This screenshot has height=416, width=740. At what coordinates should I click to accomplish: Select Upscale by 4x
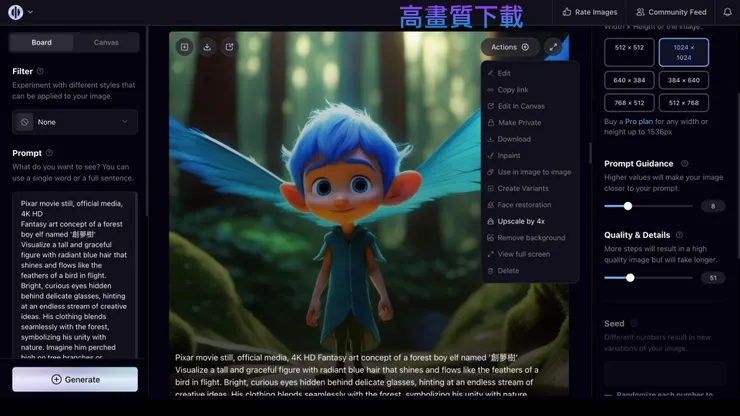click(529, 221)
